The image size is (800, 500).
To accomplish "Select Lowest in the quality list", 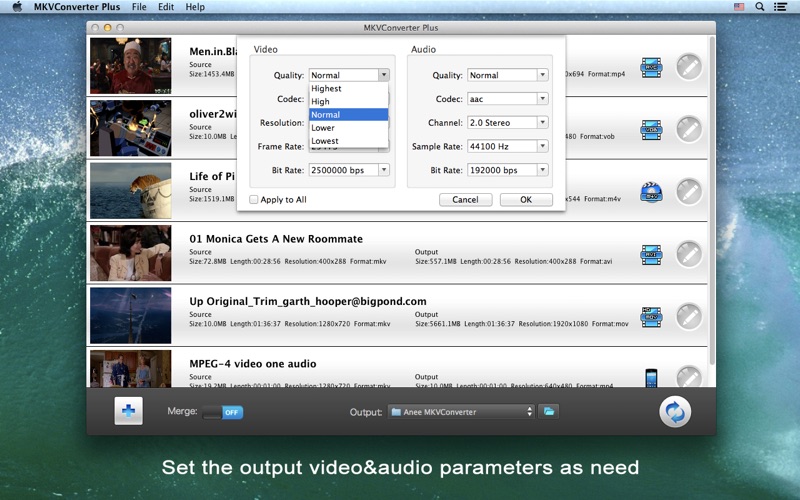I will point(348,141).
